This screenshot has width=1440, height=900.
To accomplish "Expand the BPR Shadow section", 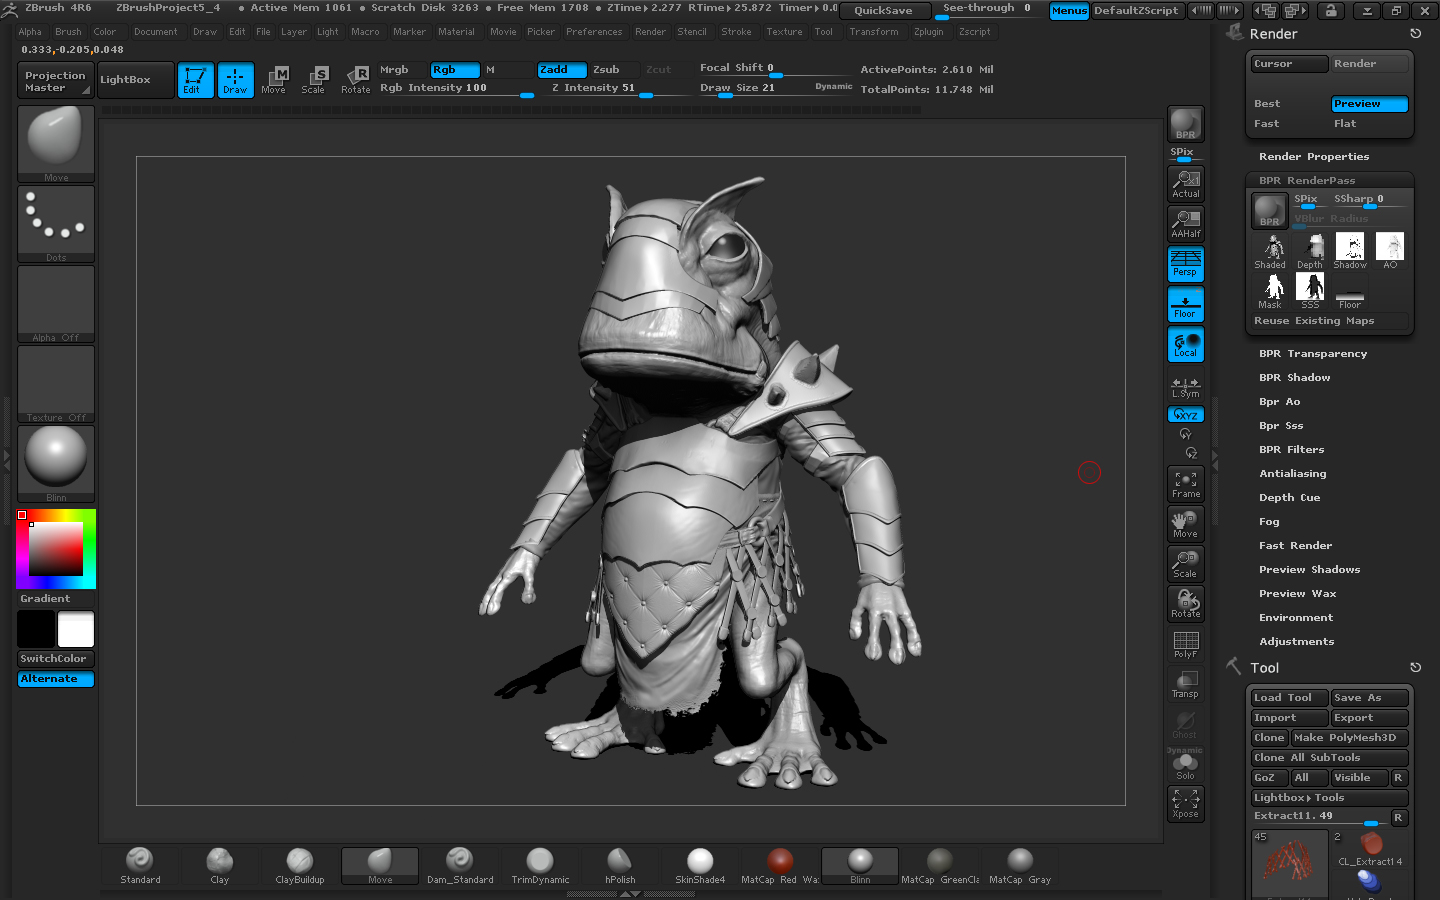I will click(x=1294, y=378).
